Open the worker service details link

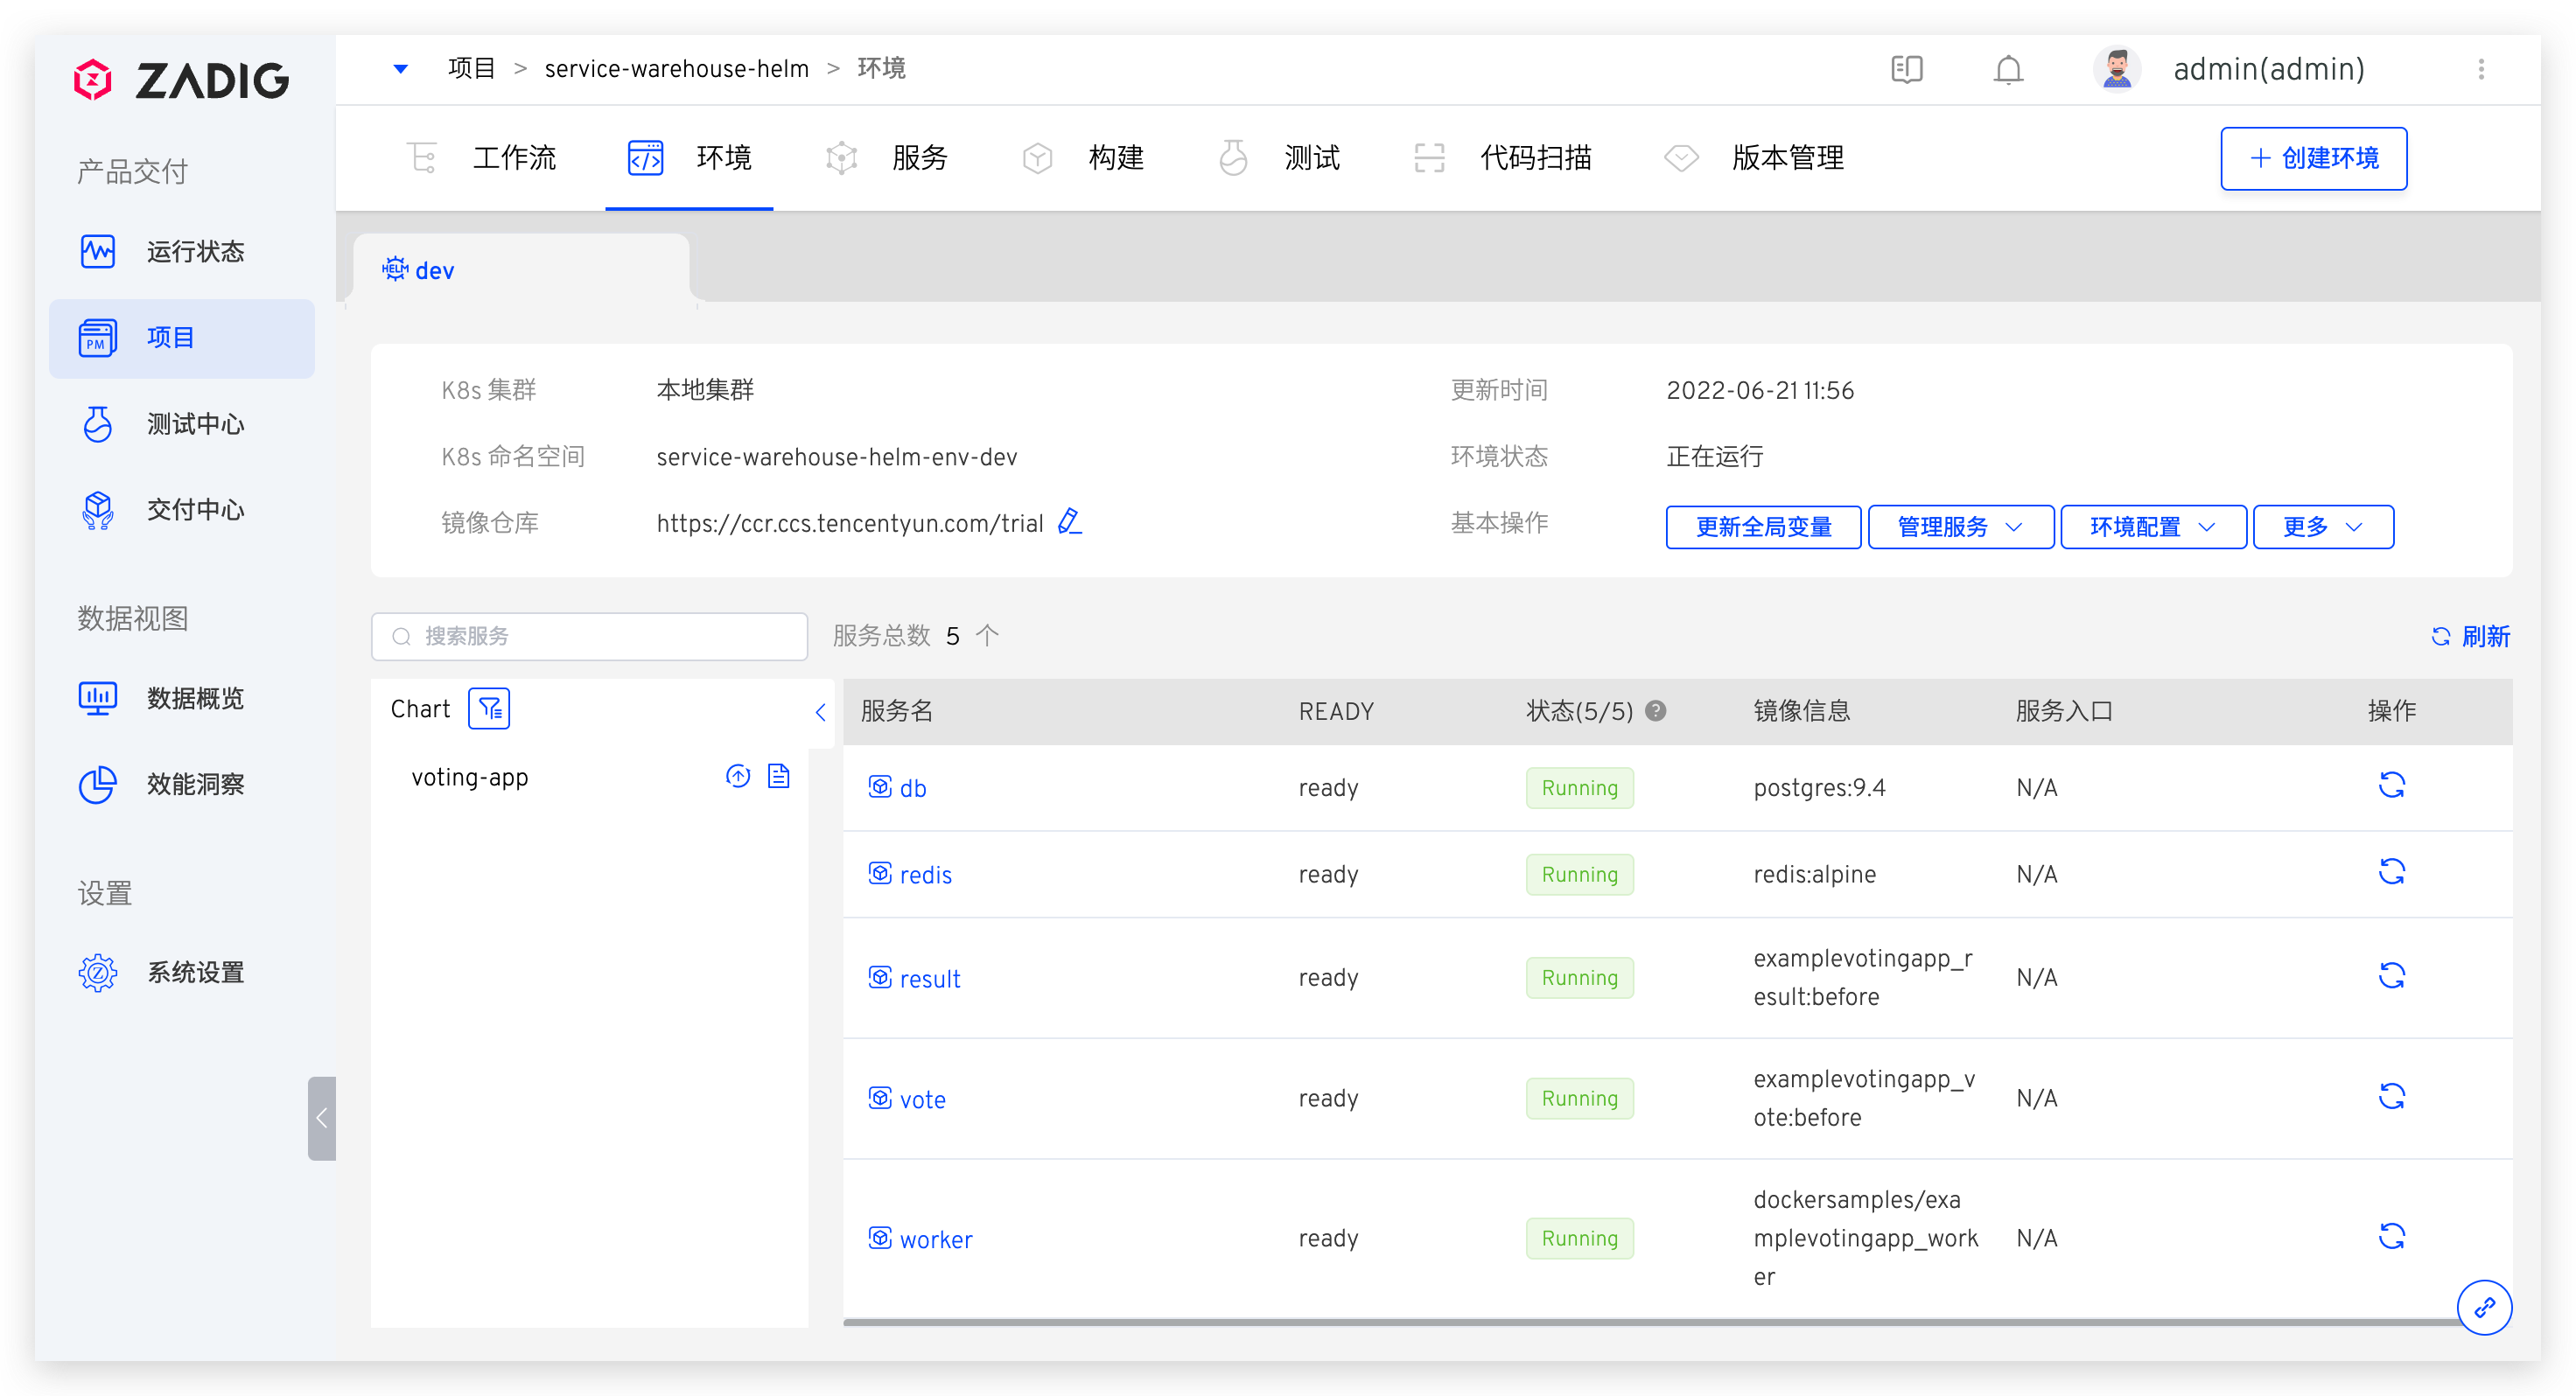pyautogui.click(x=936, y=1238)
